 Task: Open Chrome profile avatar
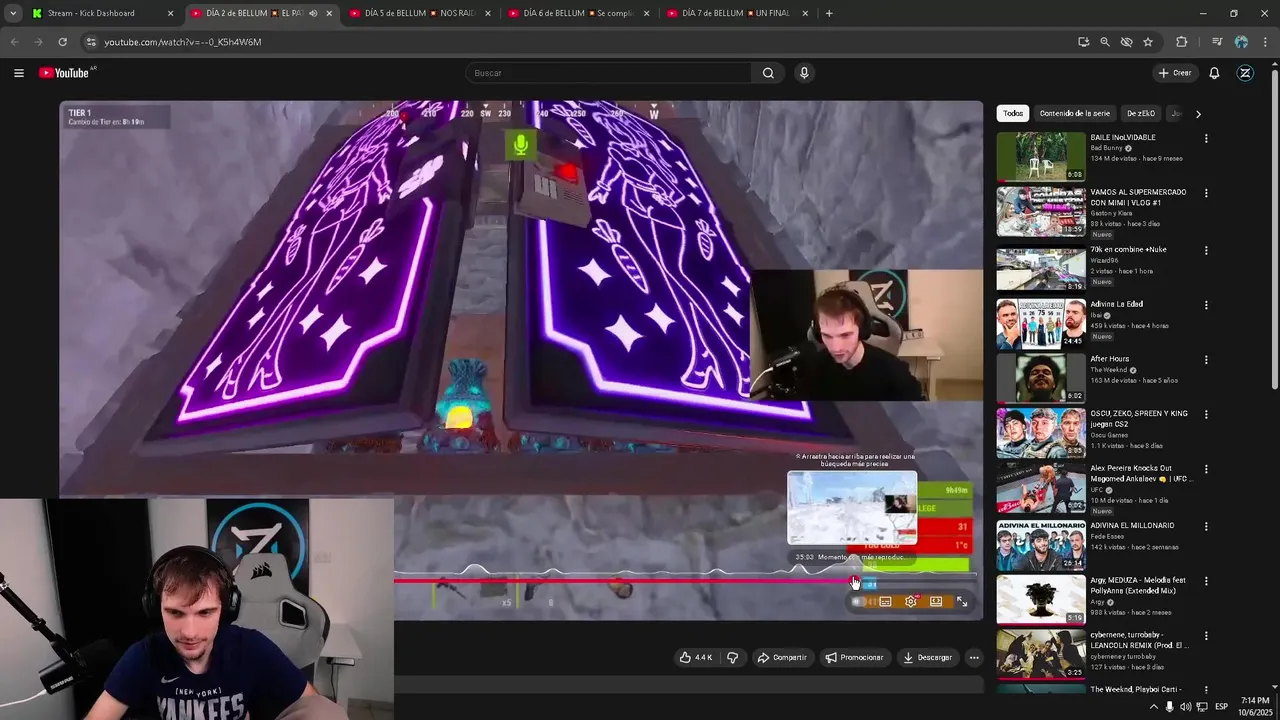[x=1241, y=42]
